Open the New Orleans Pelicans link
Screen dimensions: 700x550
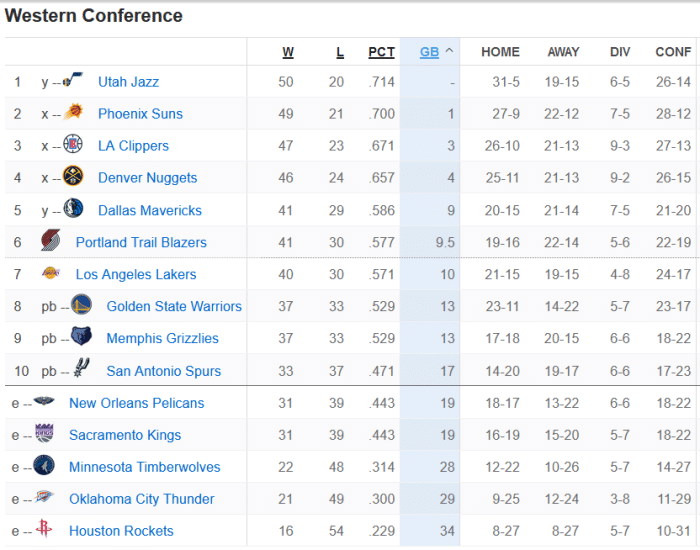136,403
